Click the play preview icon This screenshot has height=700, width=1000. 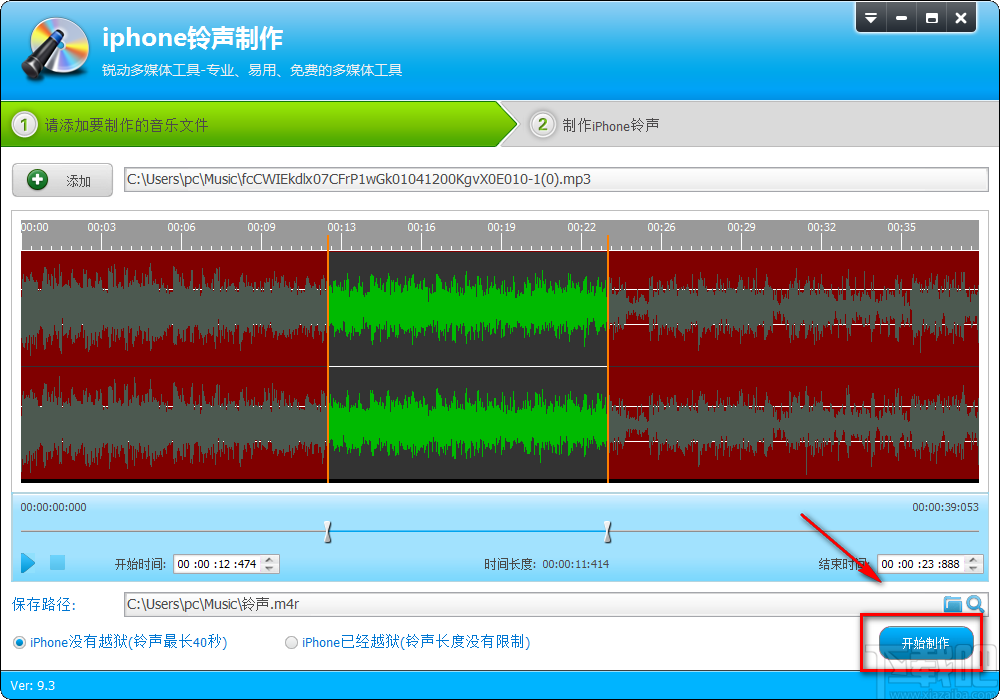coord(27,563)
